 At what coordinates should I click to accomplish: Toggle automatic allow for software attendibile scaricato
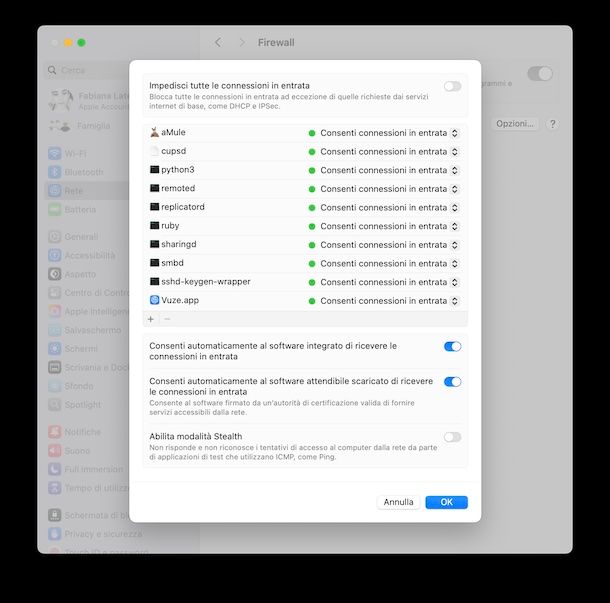[452, 382]
